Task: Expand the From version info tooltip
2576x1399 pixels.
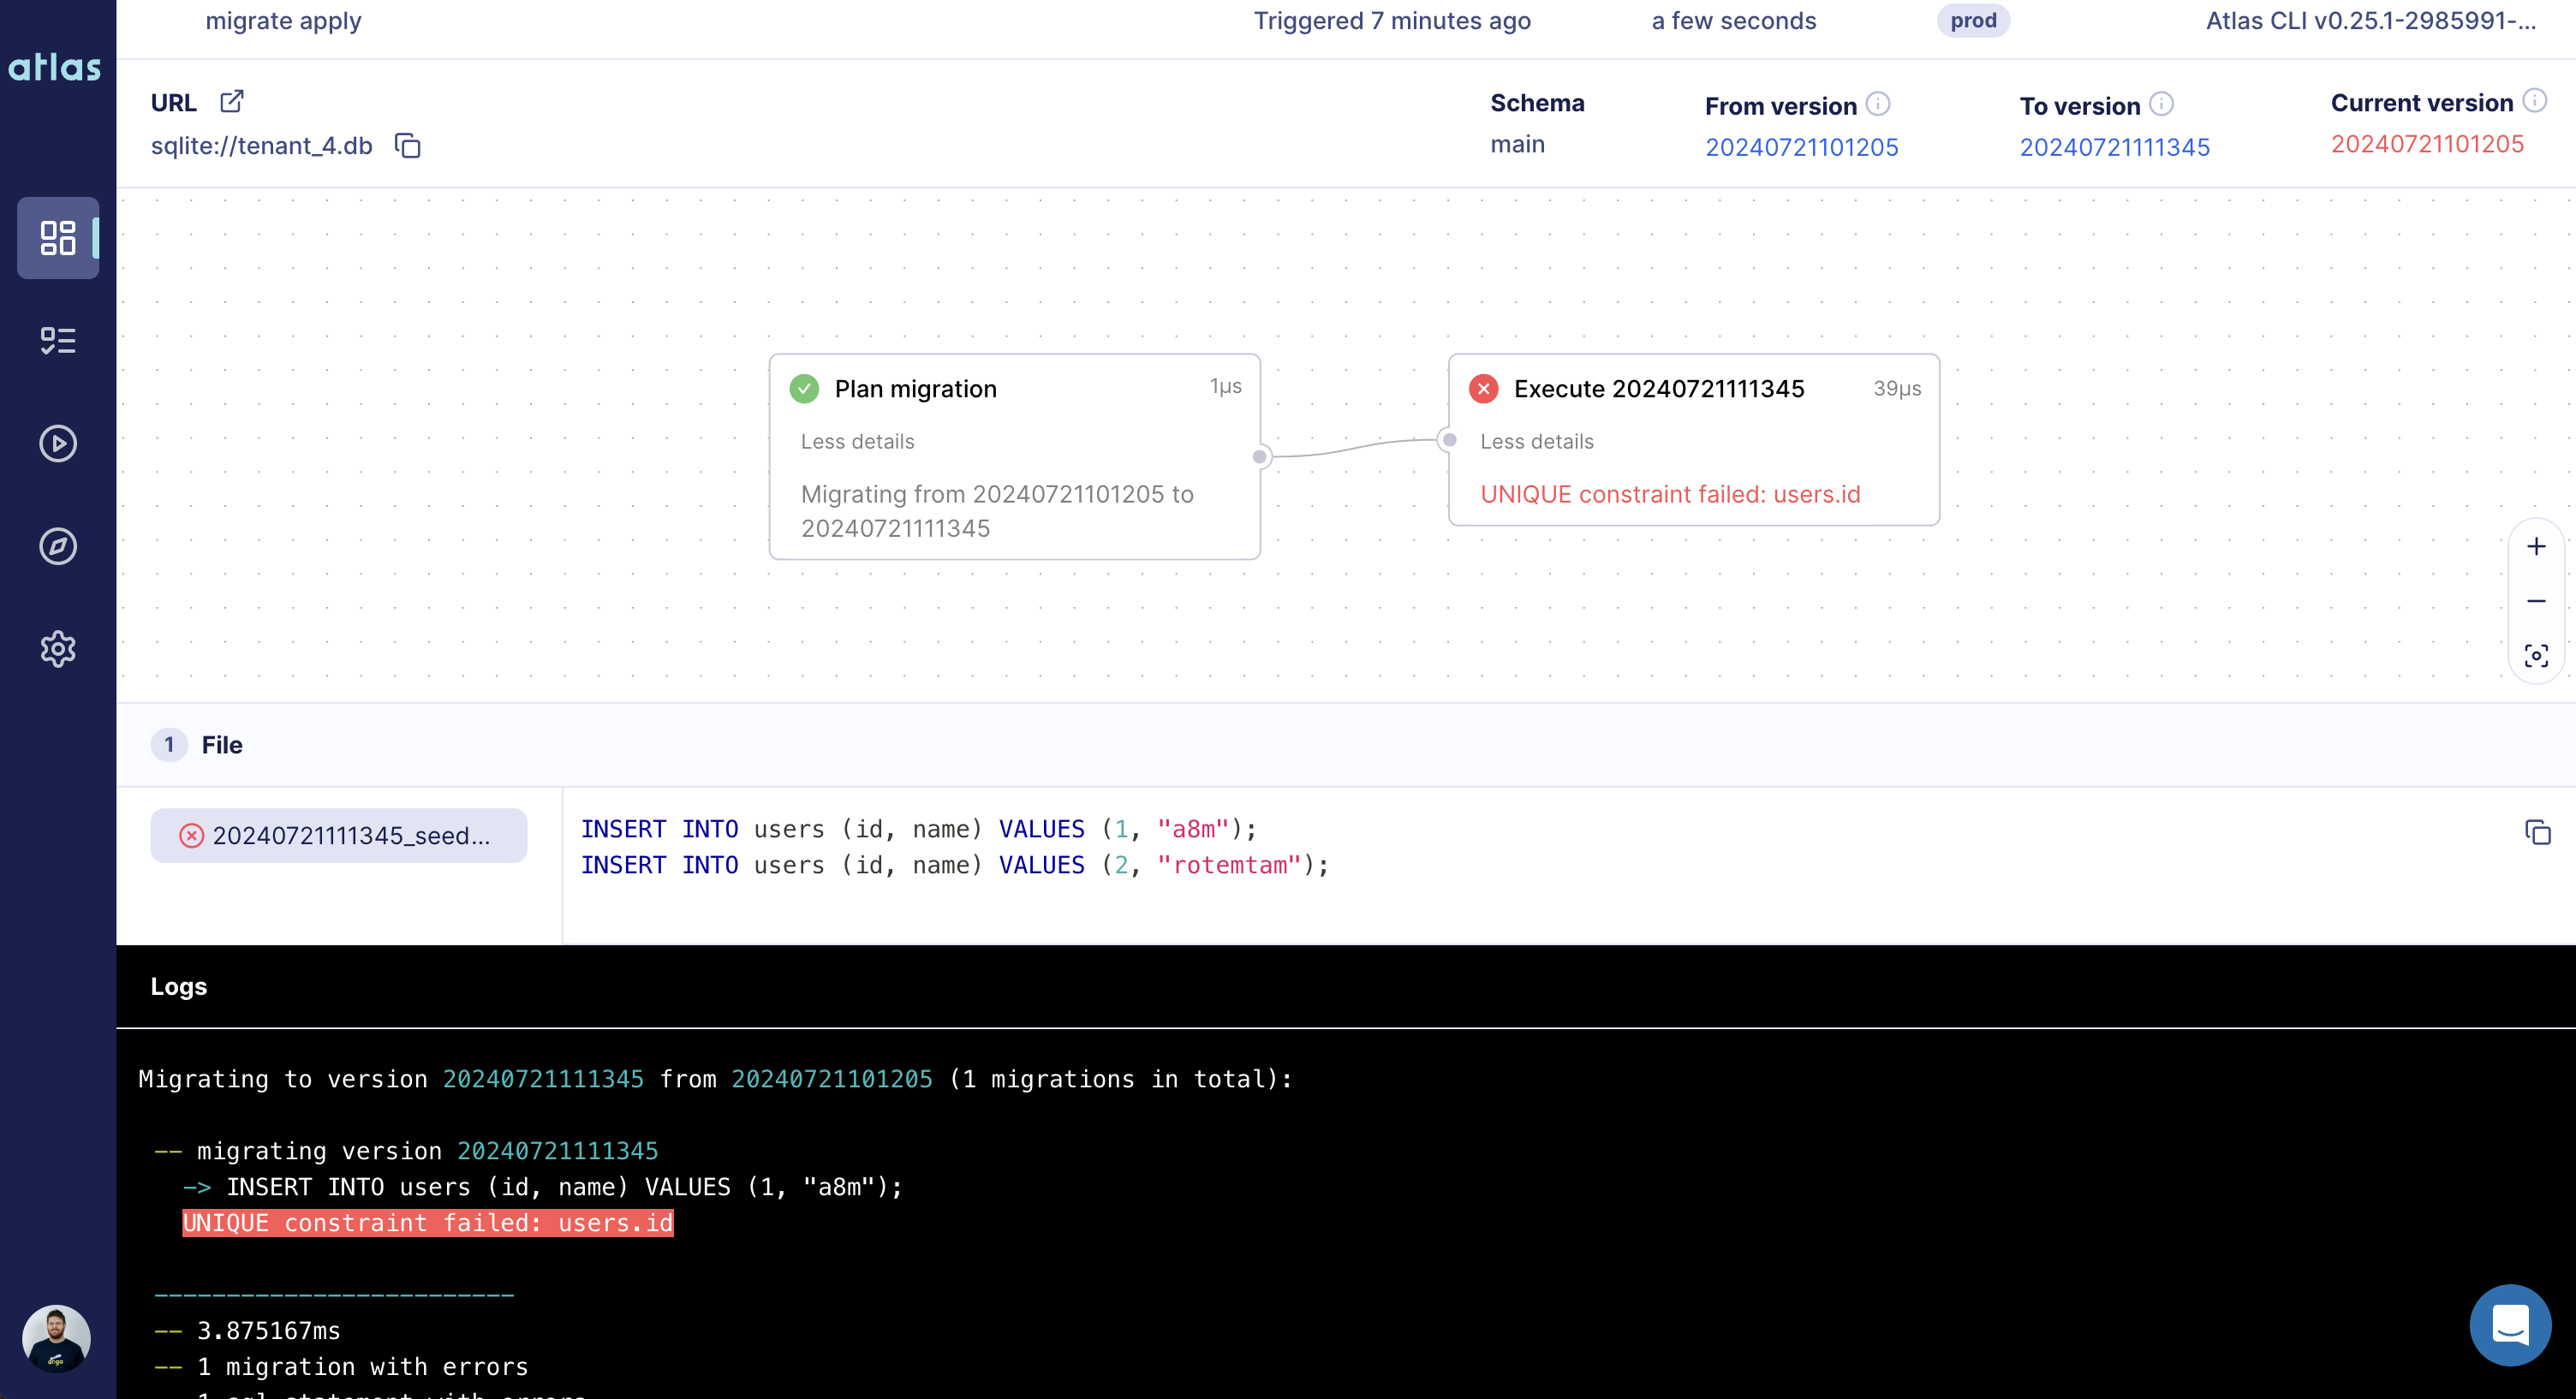Action: coord(1879,103)
